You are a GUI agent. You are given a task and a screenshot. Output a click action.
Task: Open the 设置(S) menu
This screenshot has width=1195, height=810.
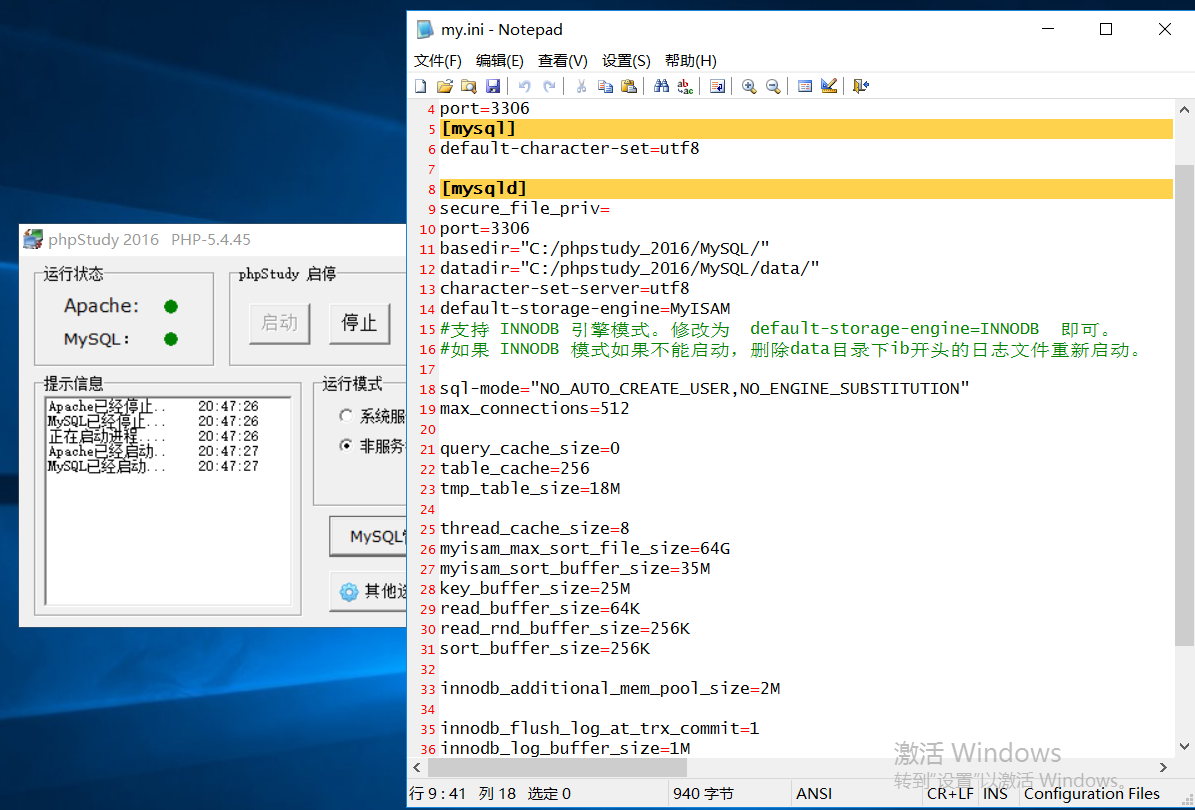click(626, 61)
